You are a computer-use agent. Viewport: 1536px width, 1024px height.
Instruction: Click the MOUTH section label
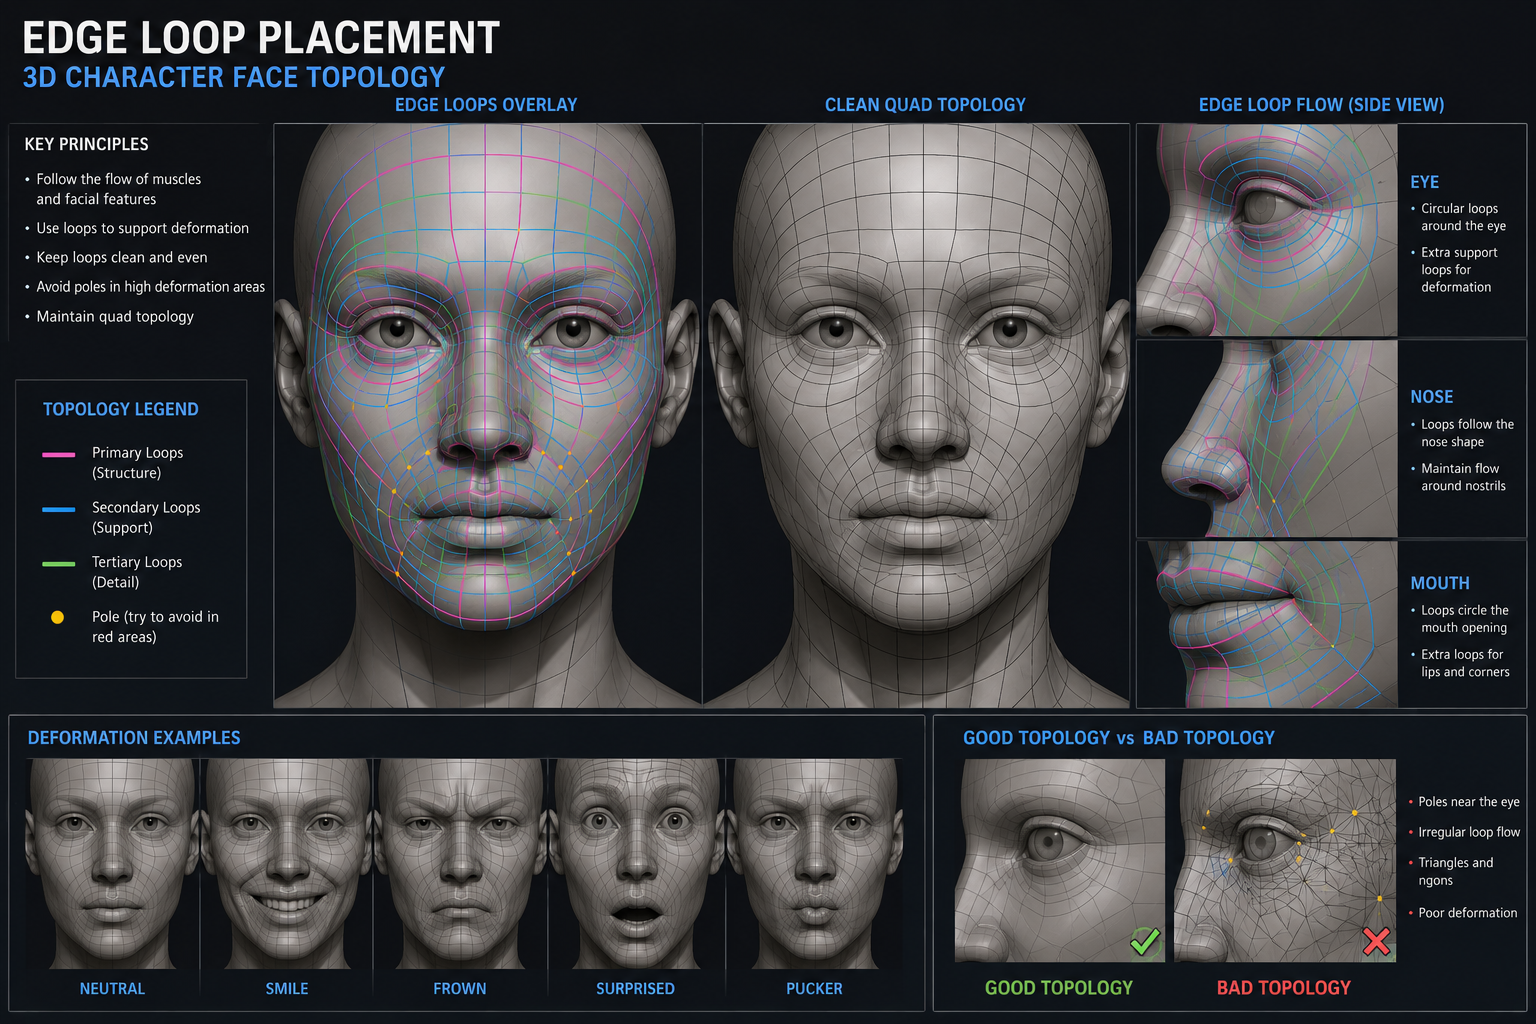tap(1440, 583)
